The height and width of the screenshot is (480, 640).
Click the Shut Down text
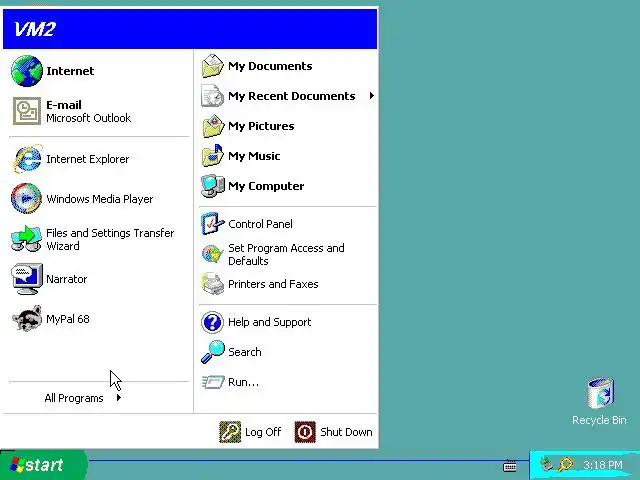346,432
